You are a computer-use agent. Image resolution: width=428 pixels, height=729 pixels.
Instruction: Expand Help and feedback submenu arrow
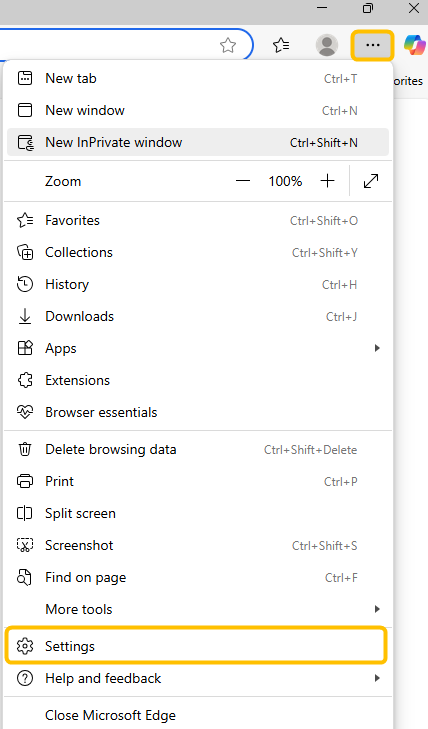tap(377, 678)
